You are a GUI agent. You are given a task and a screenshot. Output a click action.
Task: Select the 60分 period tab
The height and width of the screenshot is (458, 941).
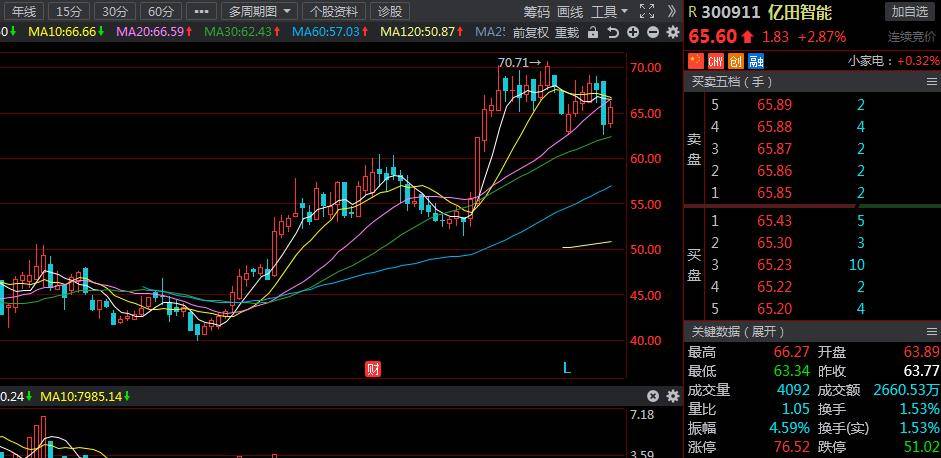pyautogui.click(x=159, y=11)
